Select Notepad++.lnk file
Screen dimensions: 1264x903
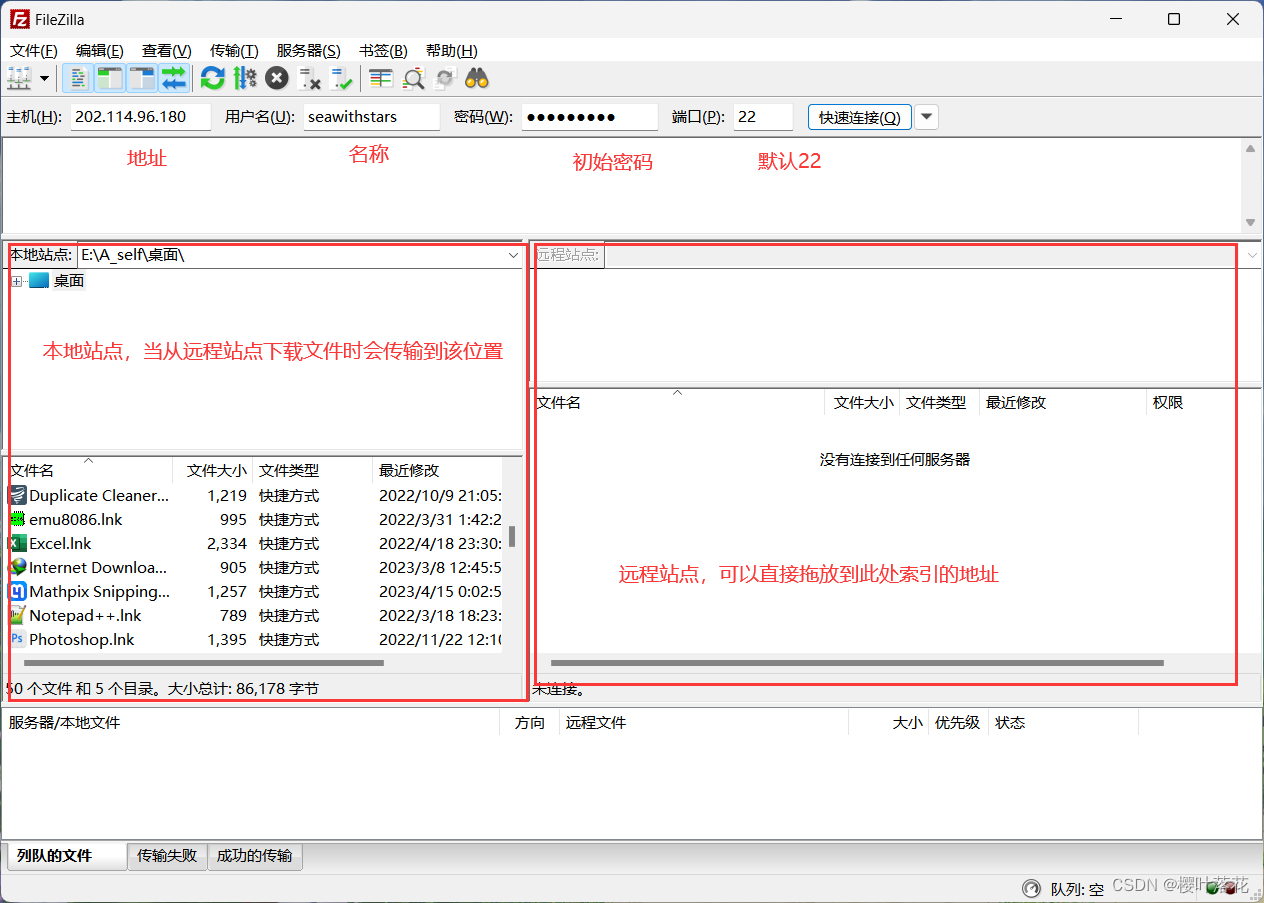[x=256, y=615]
